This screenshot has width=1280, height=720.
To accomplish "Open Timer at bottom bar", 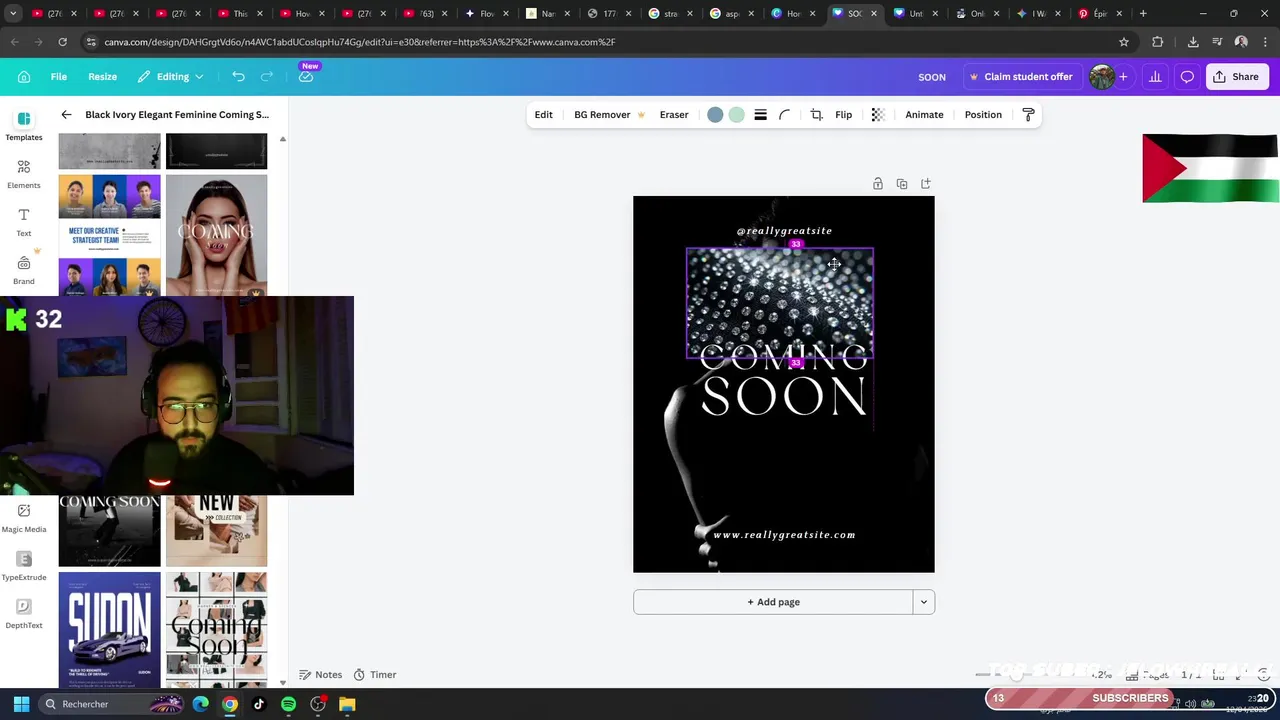I will [x=375, y=675].
